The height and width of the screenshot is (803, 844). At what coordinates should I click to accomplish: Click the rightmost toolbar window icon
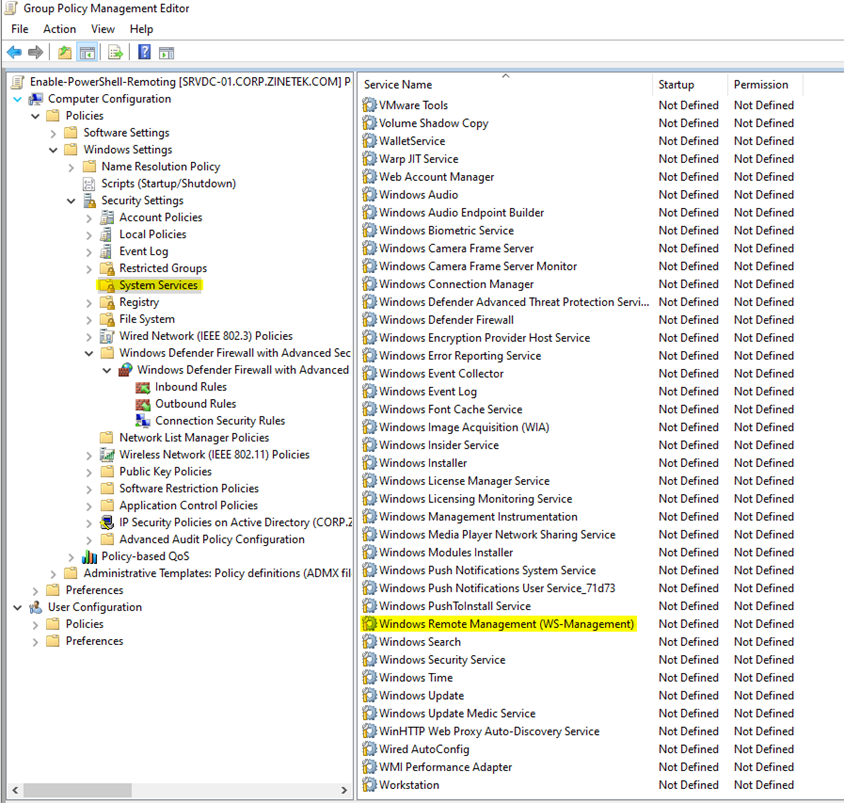(166, 51)
